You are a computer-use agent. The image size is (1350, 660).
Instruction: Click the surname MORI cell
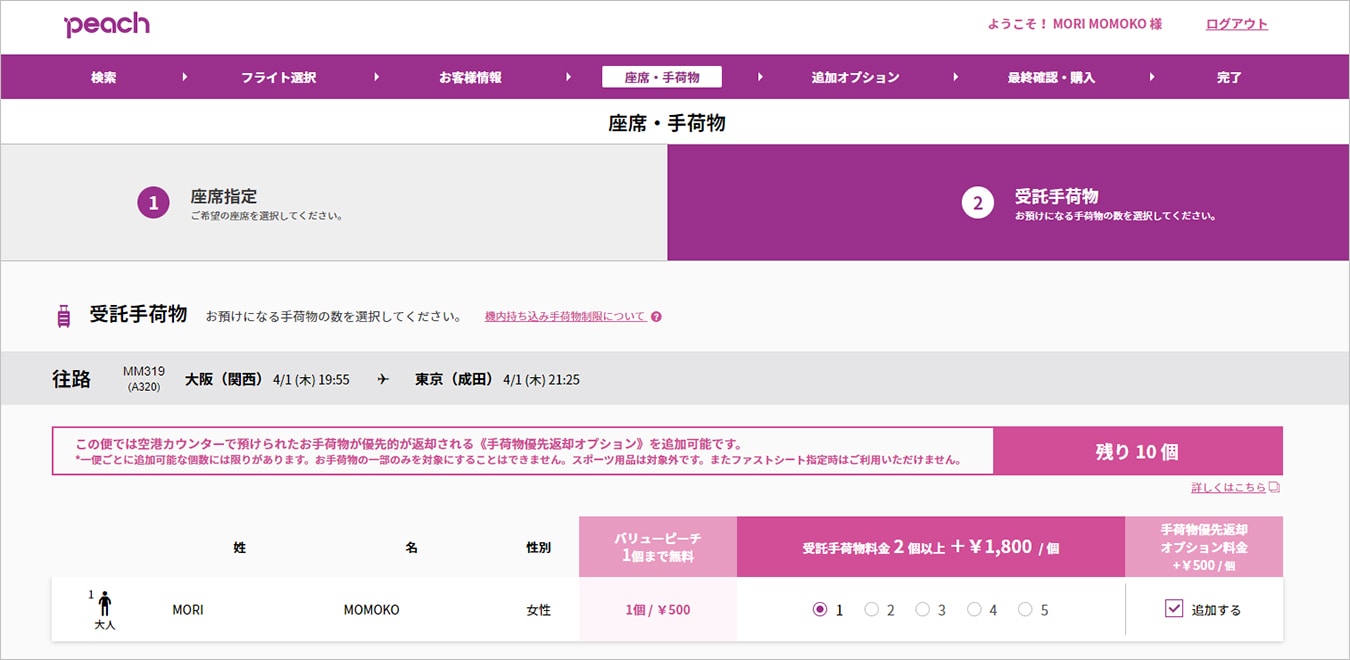tap(188, 610)
